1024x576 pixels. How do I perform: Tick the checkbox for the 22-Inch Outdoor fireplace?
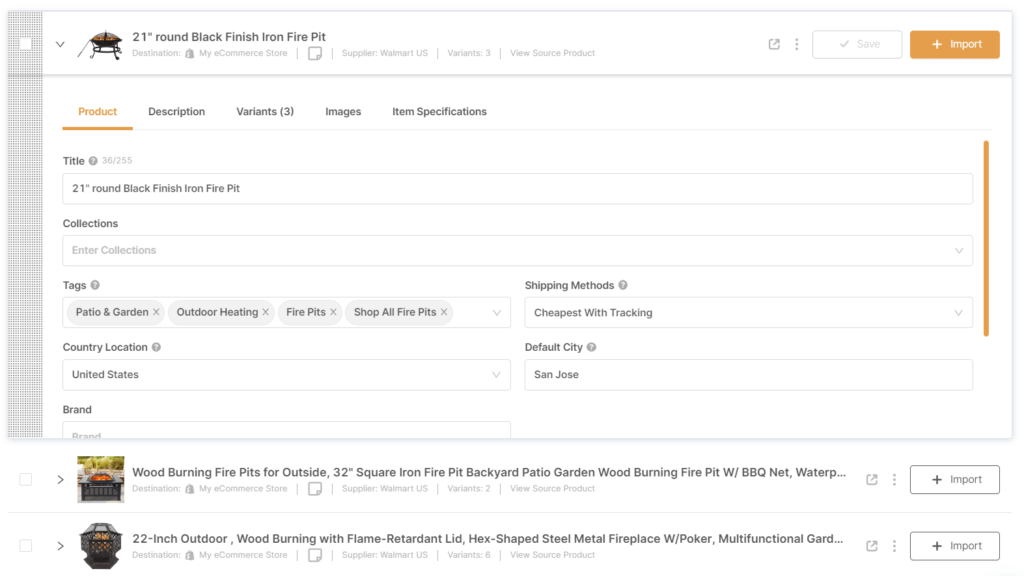25,545
